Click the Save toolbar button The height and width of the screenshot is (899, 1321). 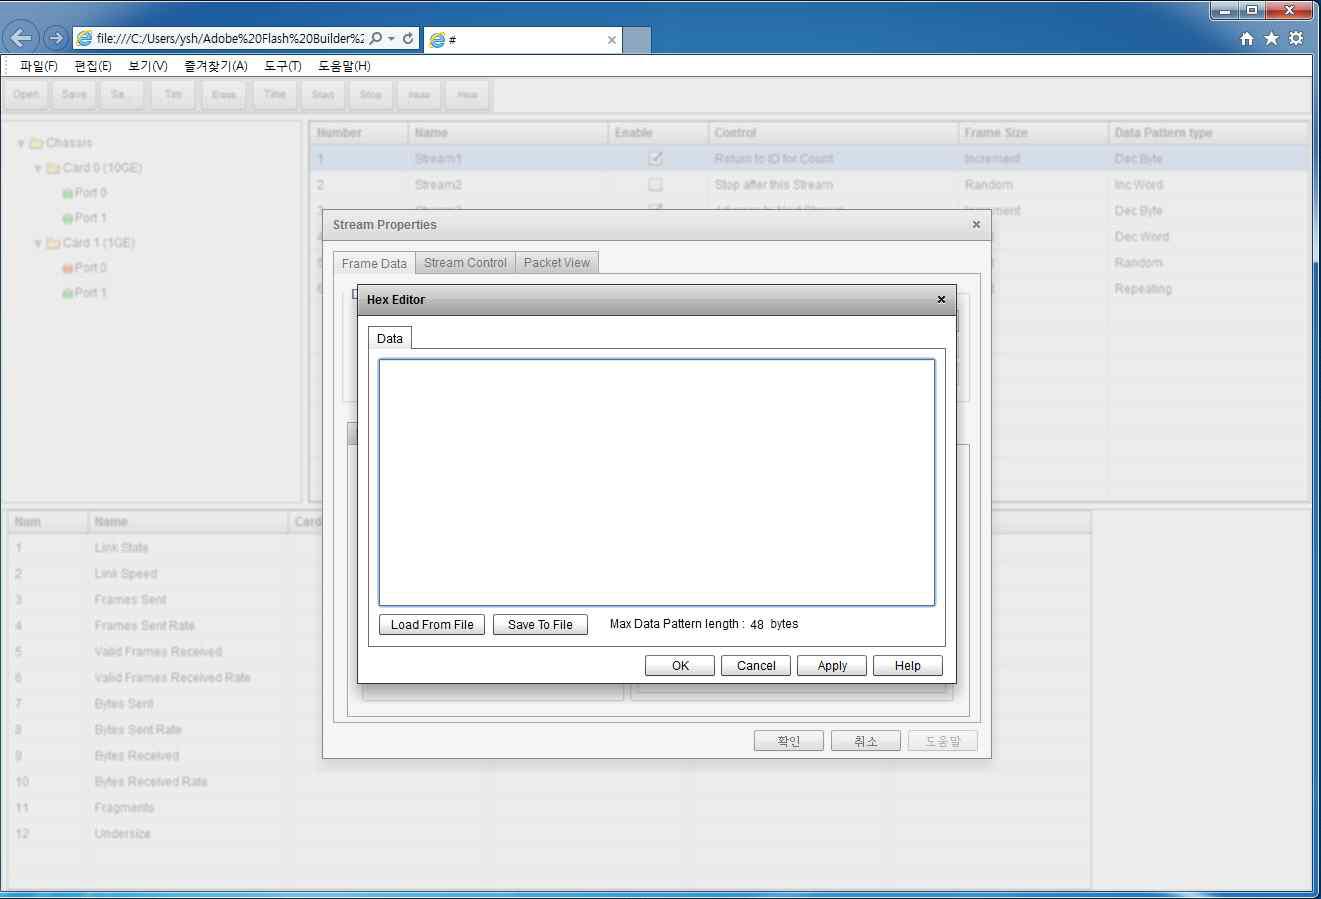point(74,94)
